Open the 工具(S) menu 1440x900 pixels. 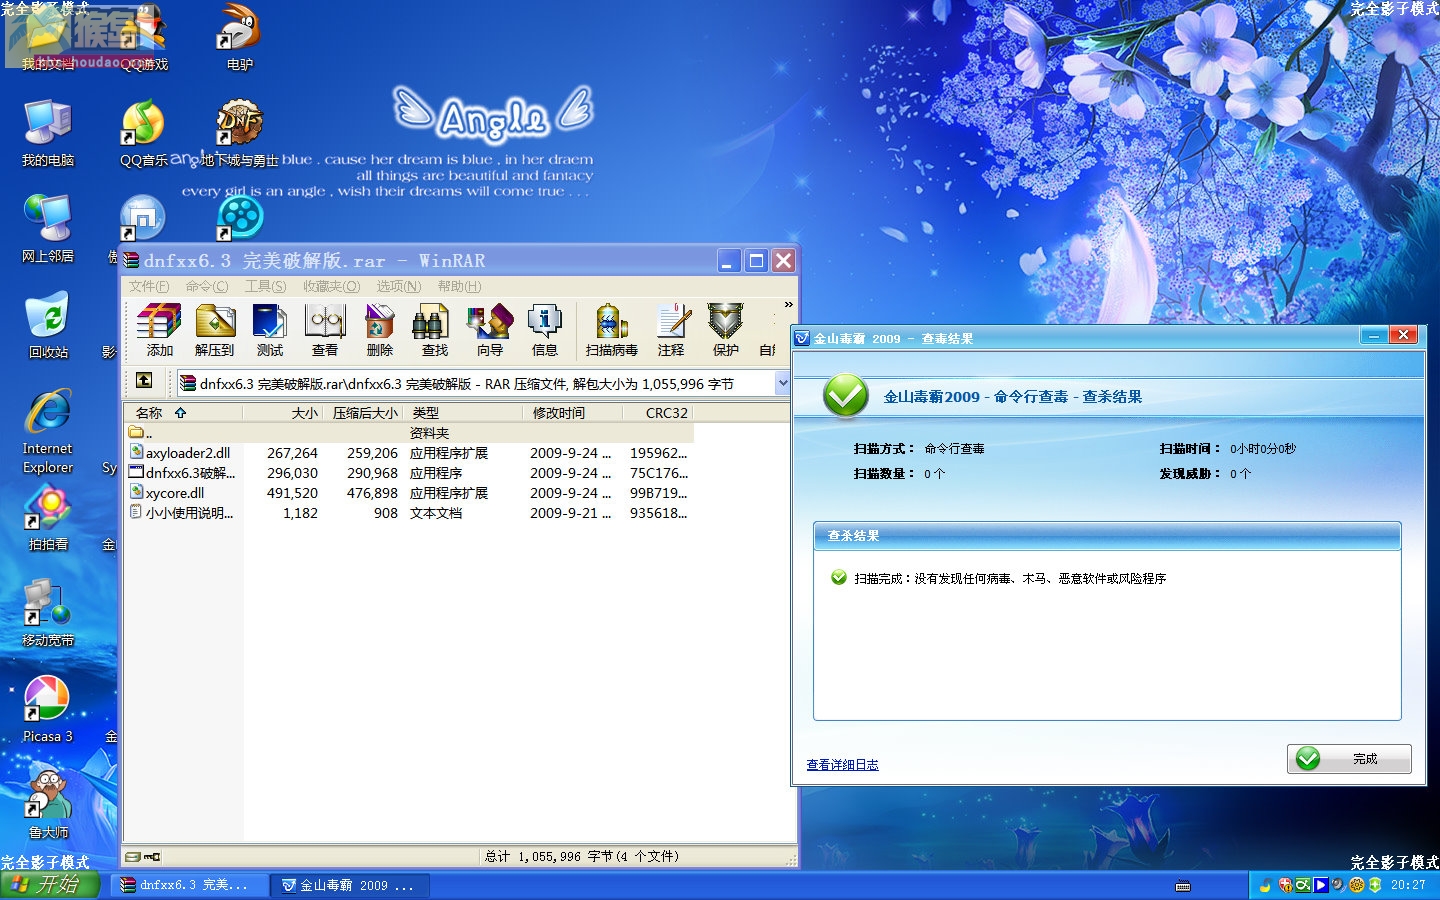(x=265, y=286)
